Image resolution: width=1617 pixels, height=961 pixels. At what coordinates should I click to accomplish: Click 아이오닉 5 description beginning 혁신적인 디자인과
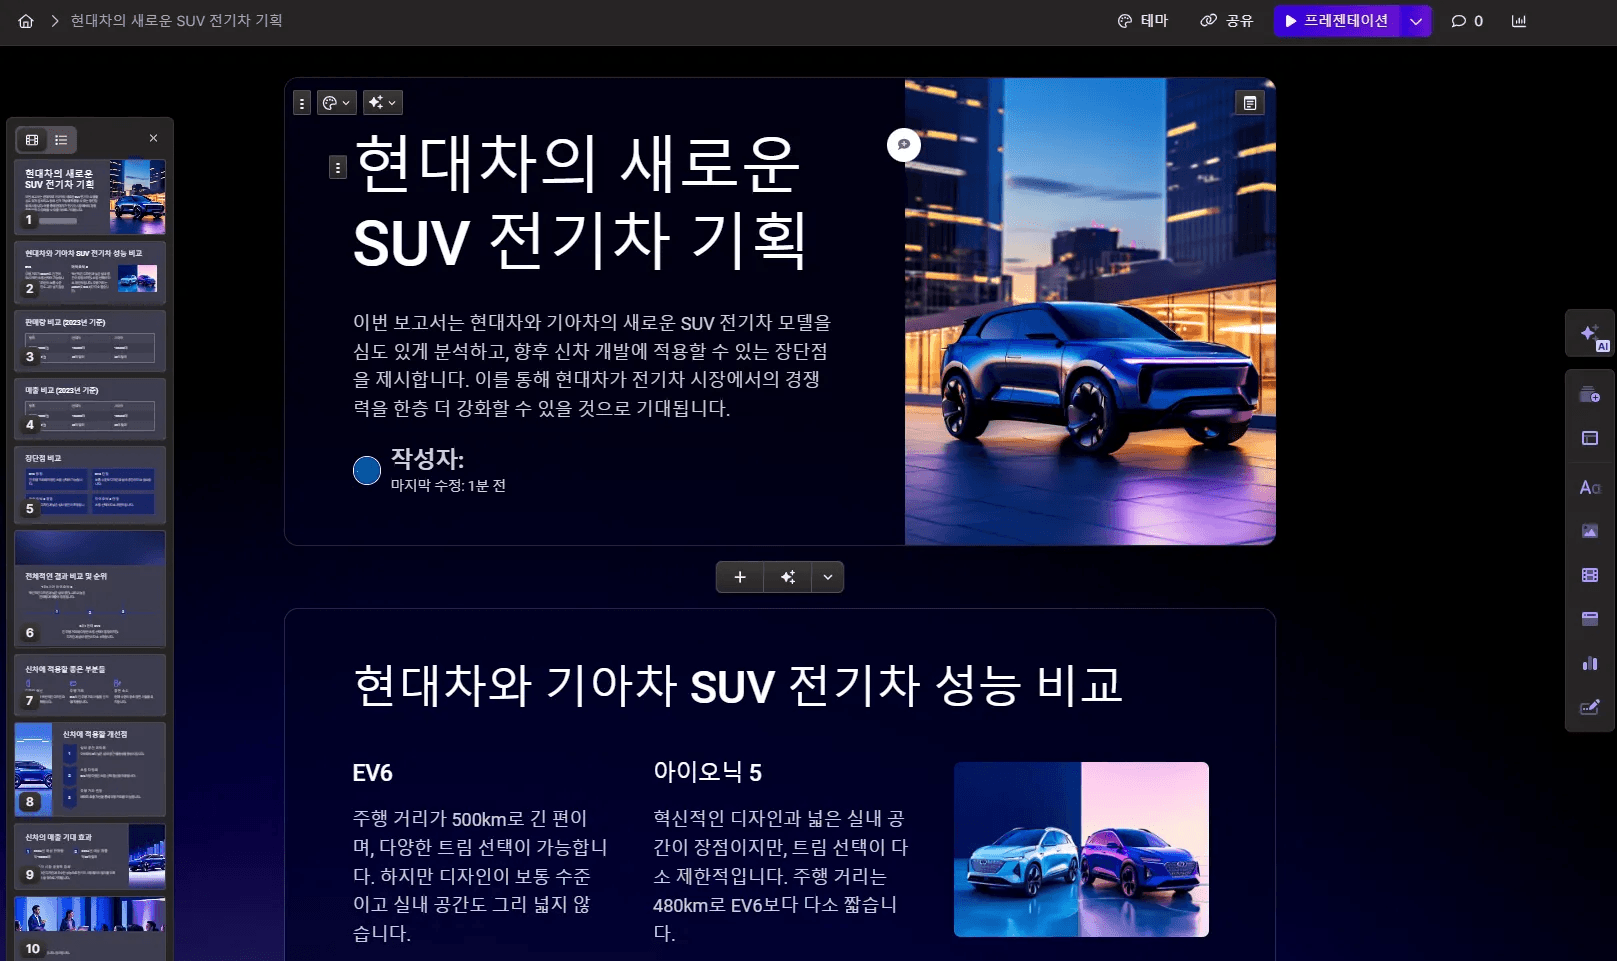pos(781,876)
